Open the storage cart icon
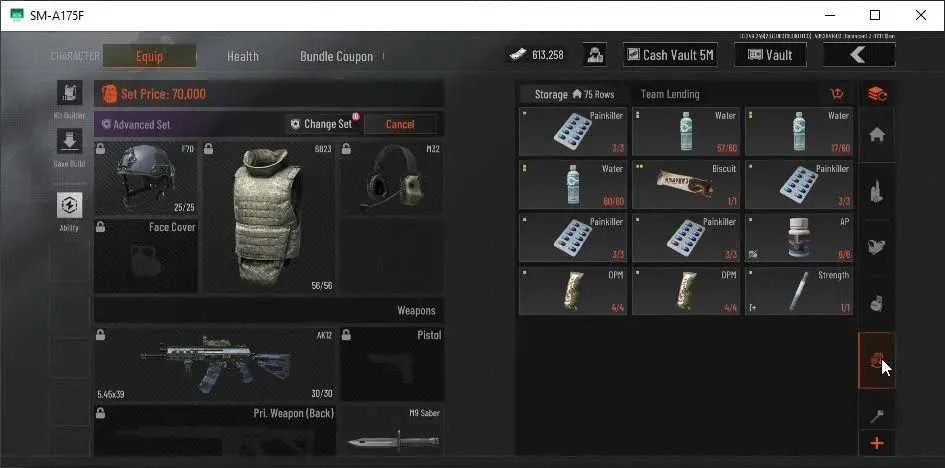945x468 pixels. pyautogui.click(x=837, y=94)
